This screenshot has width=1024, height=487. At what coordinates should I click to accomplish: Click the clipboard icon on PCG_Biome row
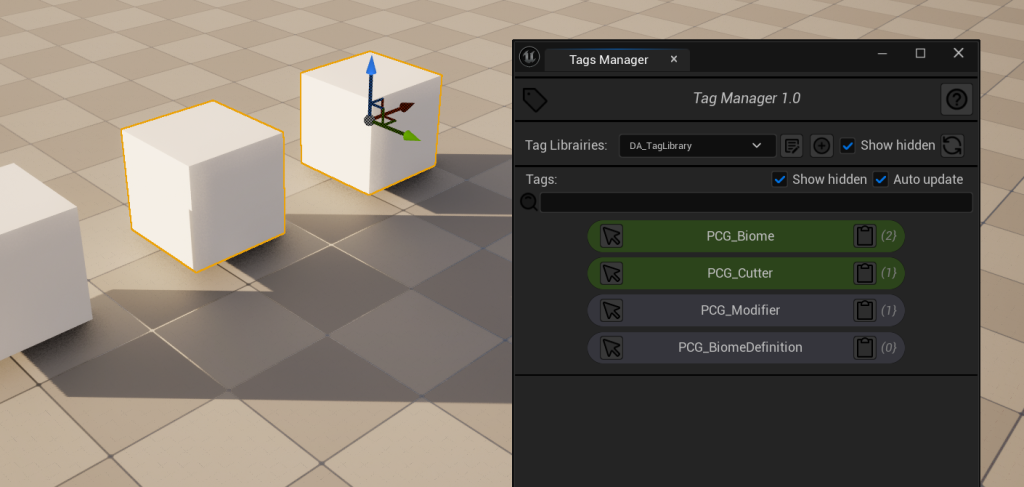click(x=864, y=236)
